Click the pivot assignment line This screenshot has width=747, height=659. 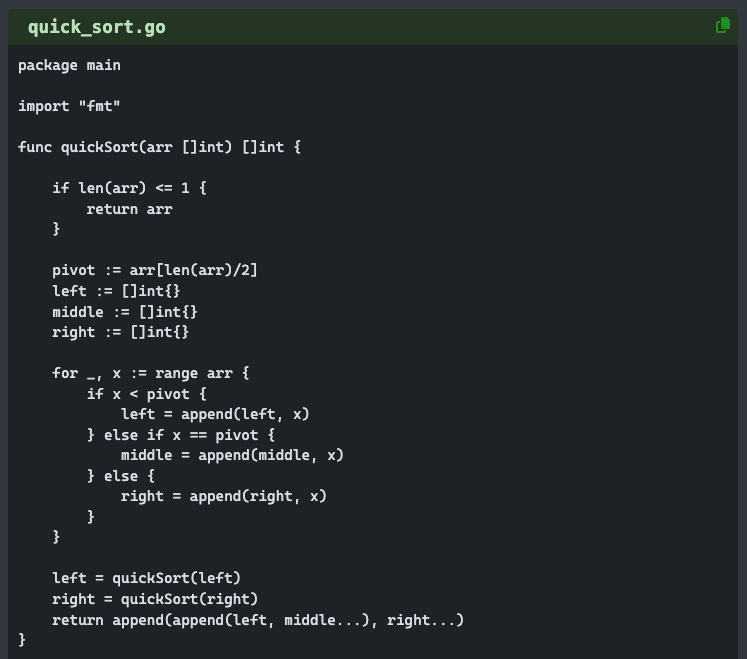pyautogui.click(x=155, y=270)
